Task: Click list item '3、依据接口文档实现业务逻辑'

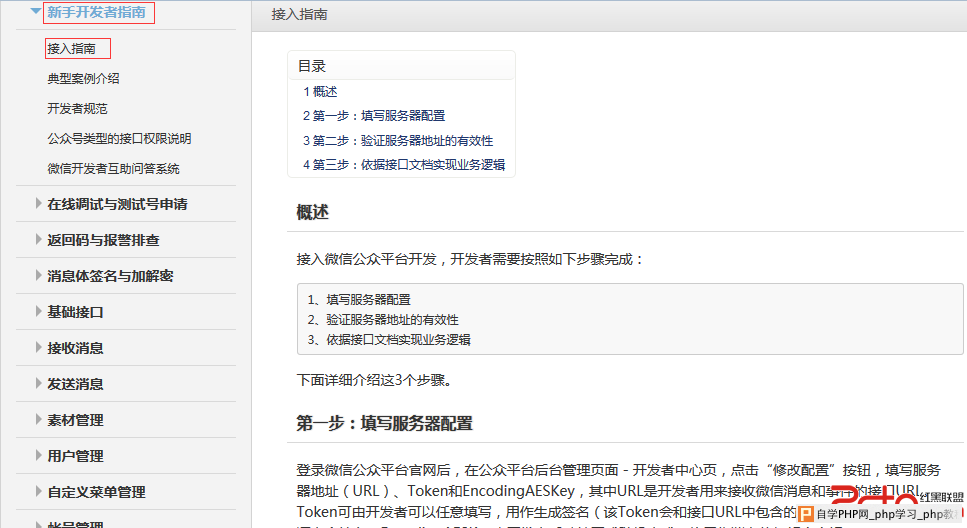Action: coord(389,339)
